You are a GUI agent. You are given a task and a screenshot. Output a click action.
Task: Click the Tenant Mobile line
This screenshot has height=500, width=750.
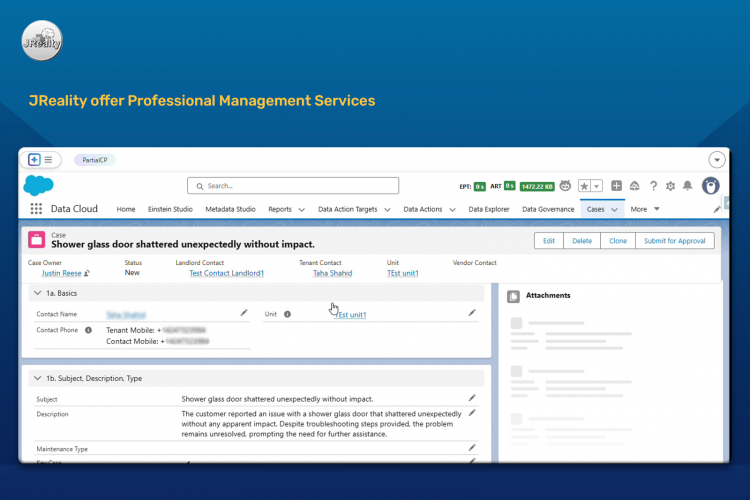(x=156, y=330)
